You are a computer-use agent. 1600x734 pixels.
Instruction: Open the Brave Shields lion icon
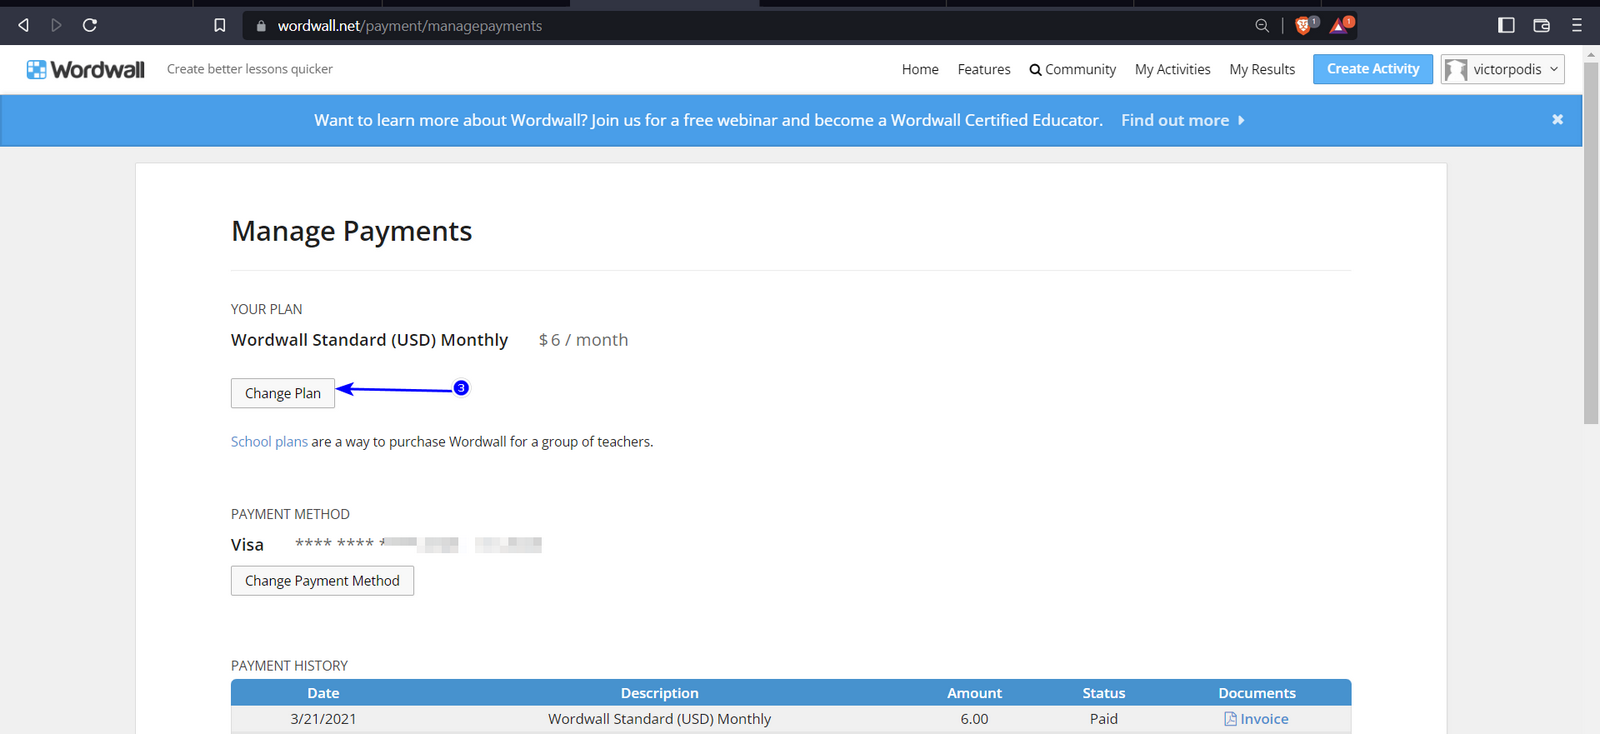pyautogui.click(x=1305, y=25)
